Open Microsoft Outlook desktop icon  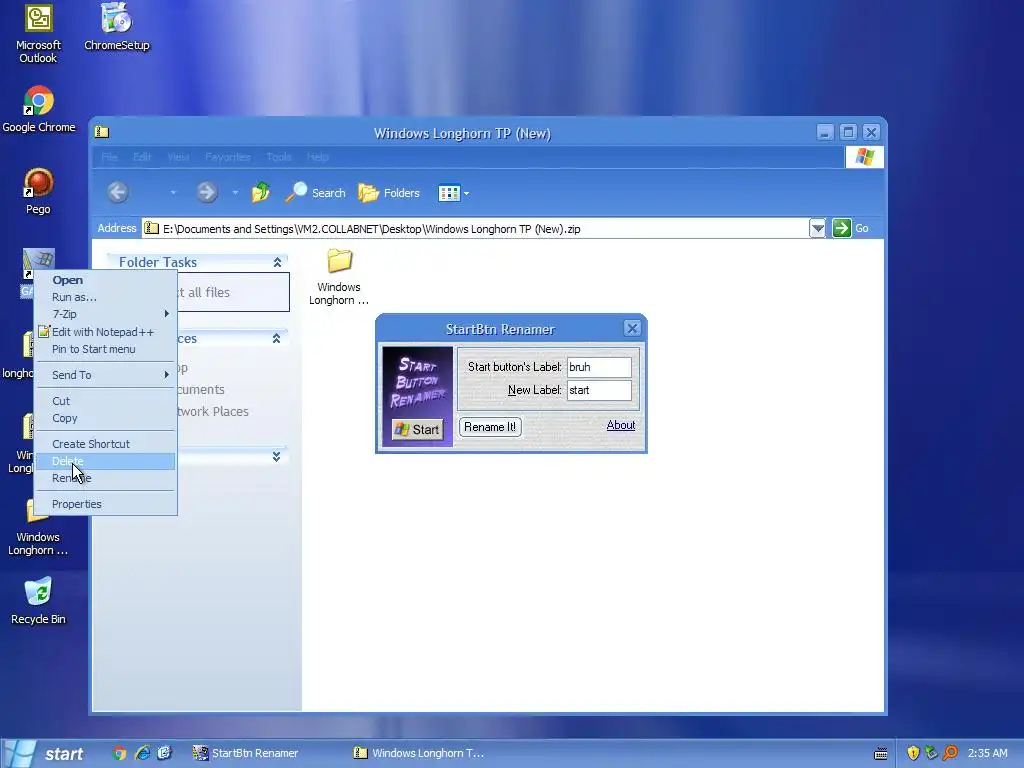click(x=38, y=33)
